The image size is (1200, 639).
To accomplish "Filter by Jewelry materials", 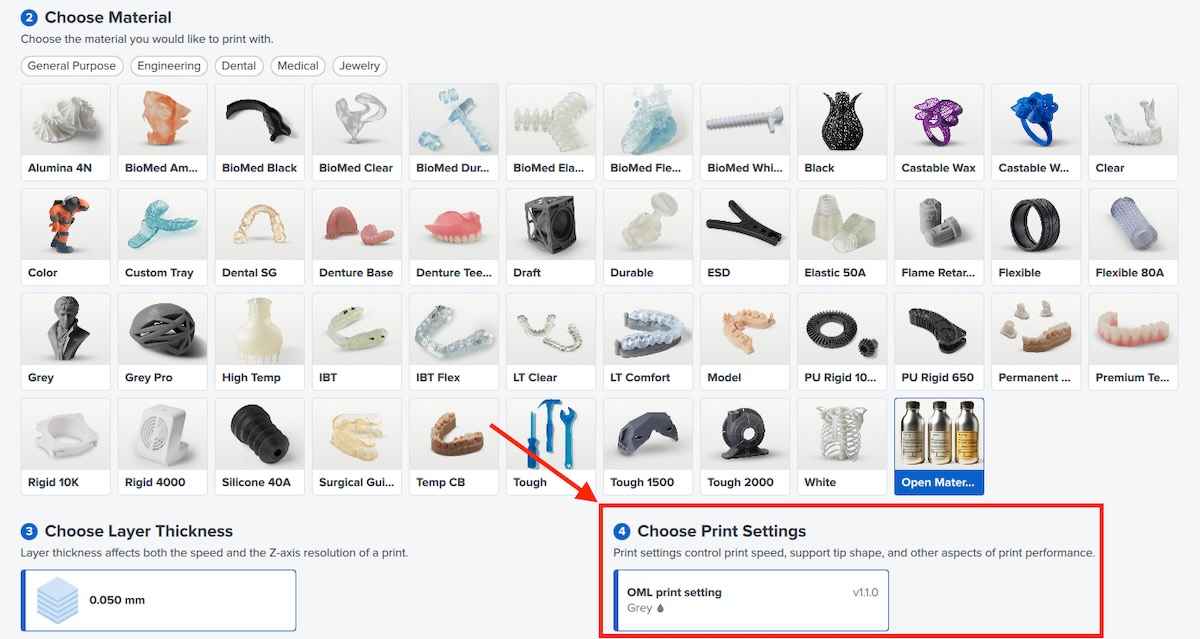I will pyautogui.click(x=359, y=65).
